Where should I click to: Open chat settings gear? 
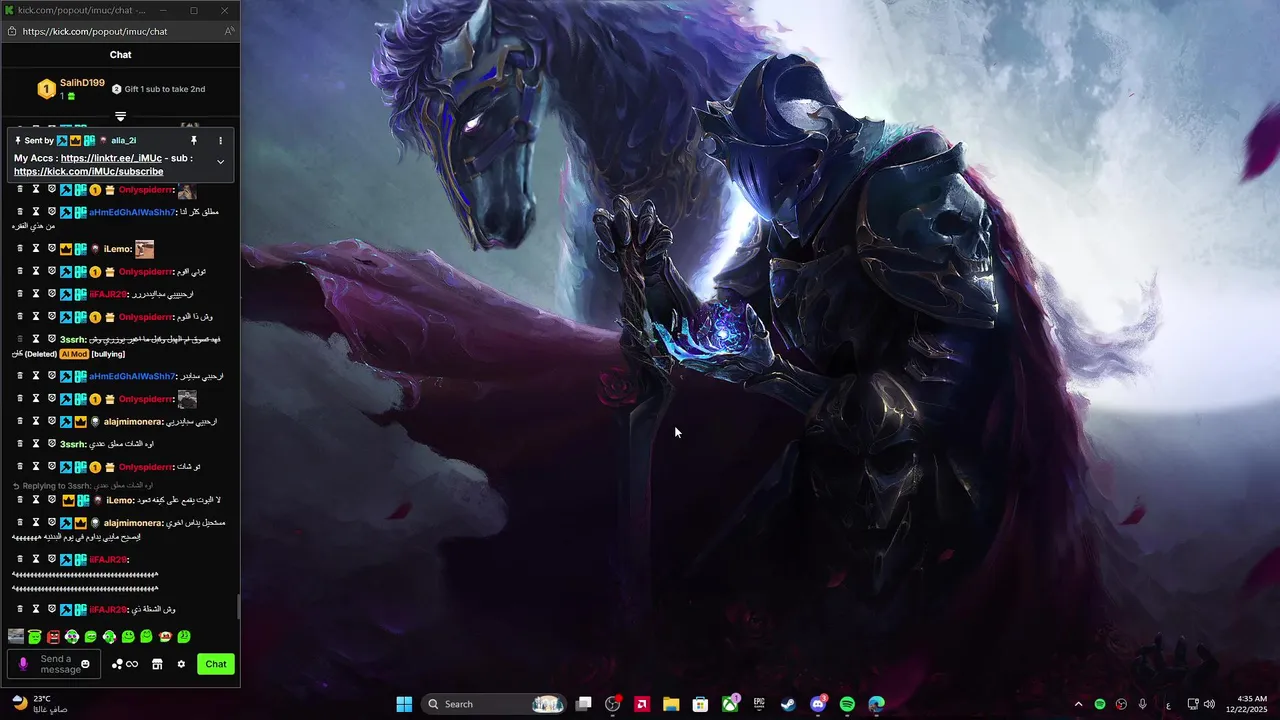[181, 664]
